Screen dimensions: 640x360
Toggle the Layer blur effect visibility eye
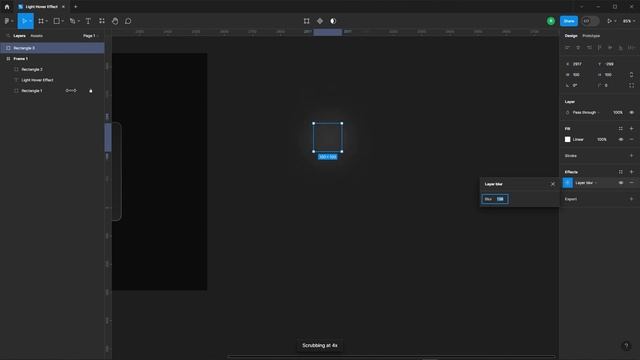pos(621,183)
